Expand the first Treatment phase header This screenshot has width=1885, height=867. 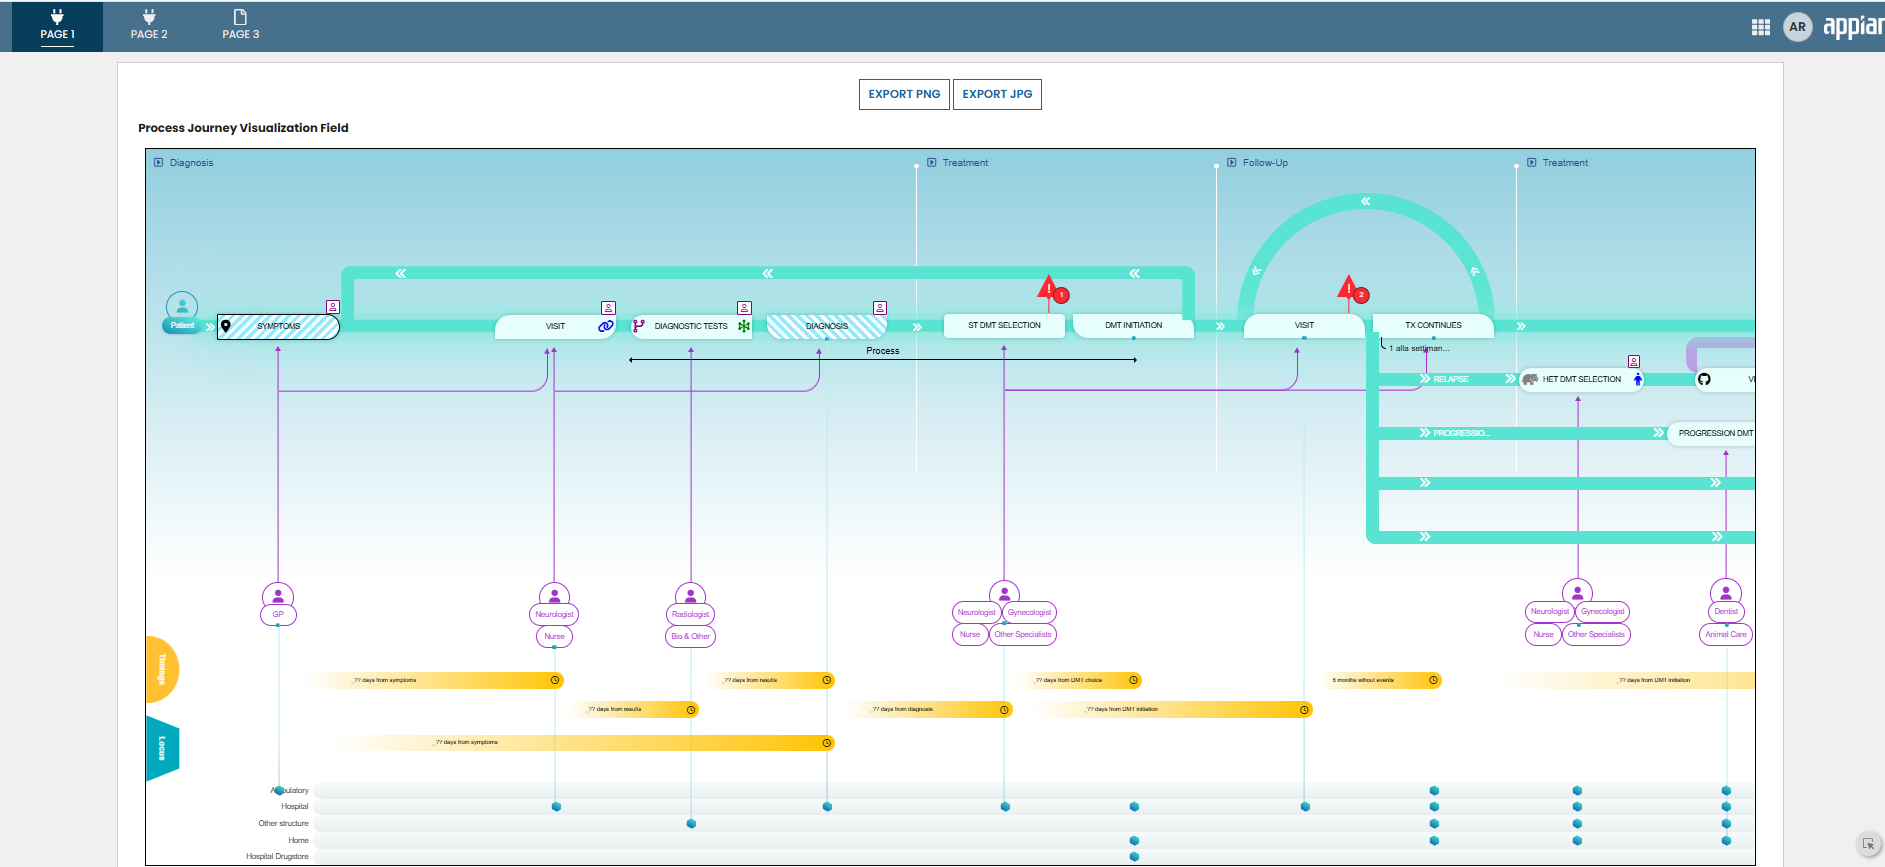coord(932,162)
